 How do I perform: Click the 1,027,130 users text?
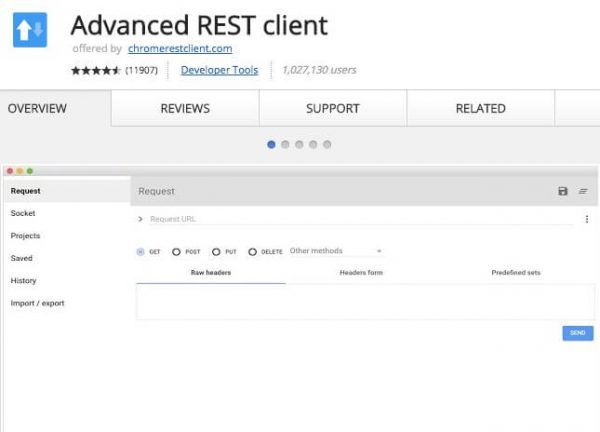[x=319, y=70]
